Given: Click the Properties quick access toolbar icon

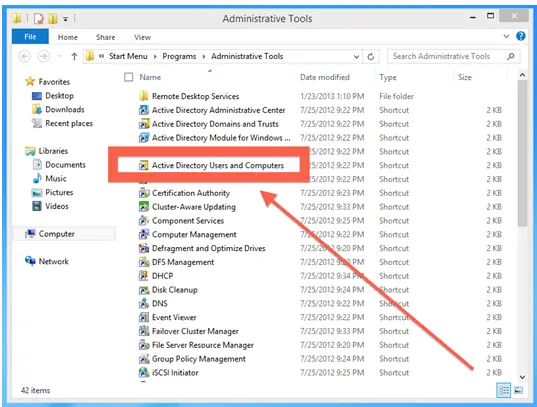Looking at the screenshot, I should (39, 18).
